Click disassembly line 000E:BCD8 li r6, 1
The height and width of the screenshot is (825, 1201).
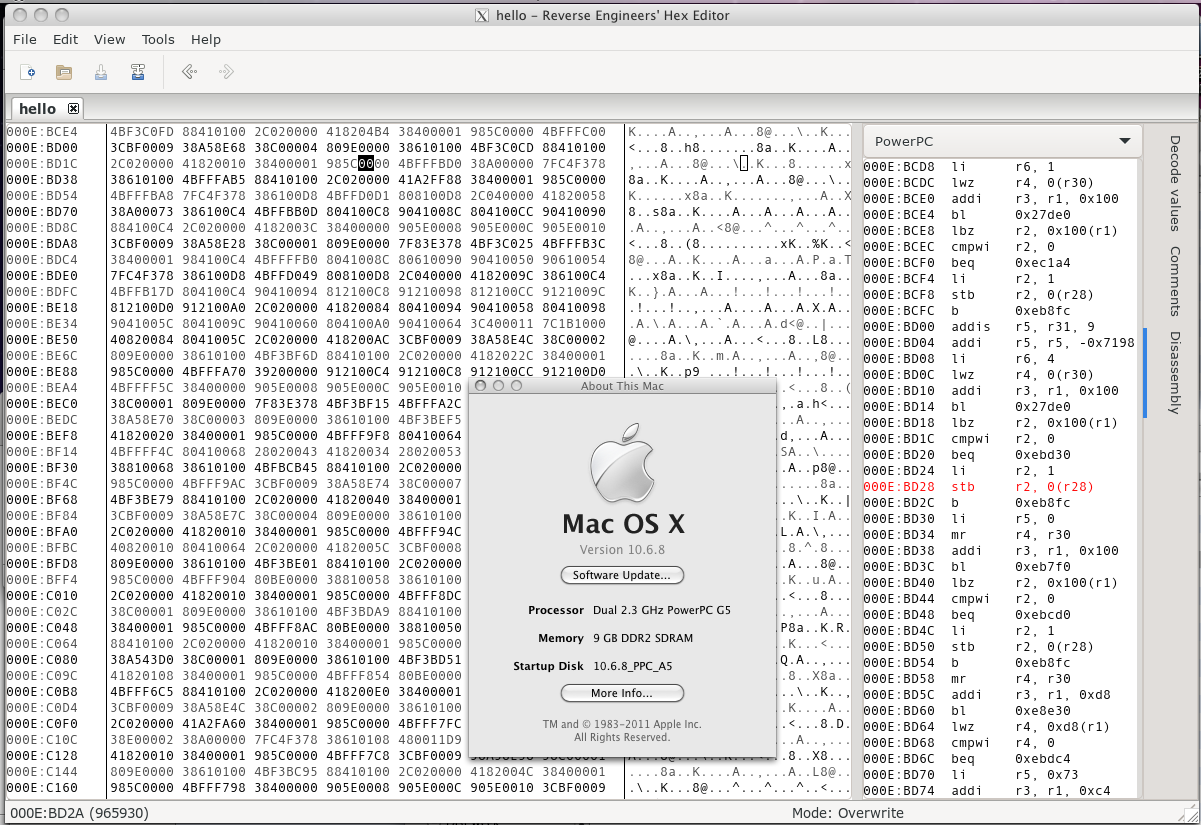click(x=1000, y=167)
